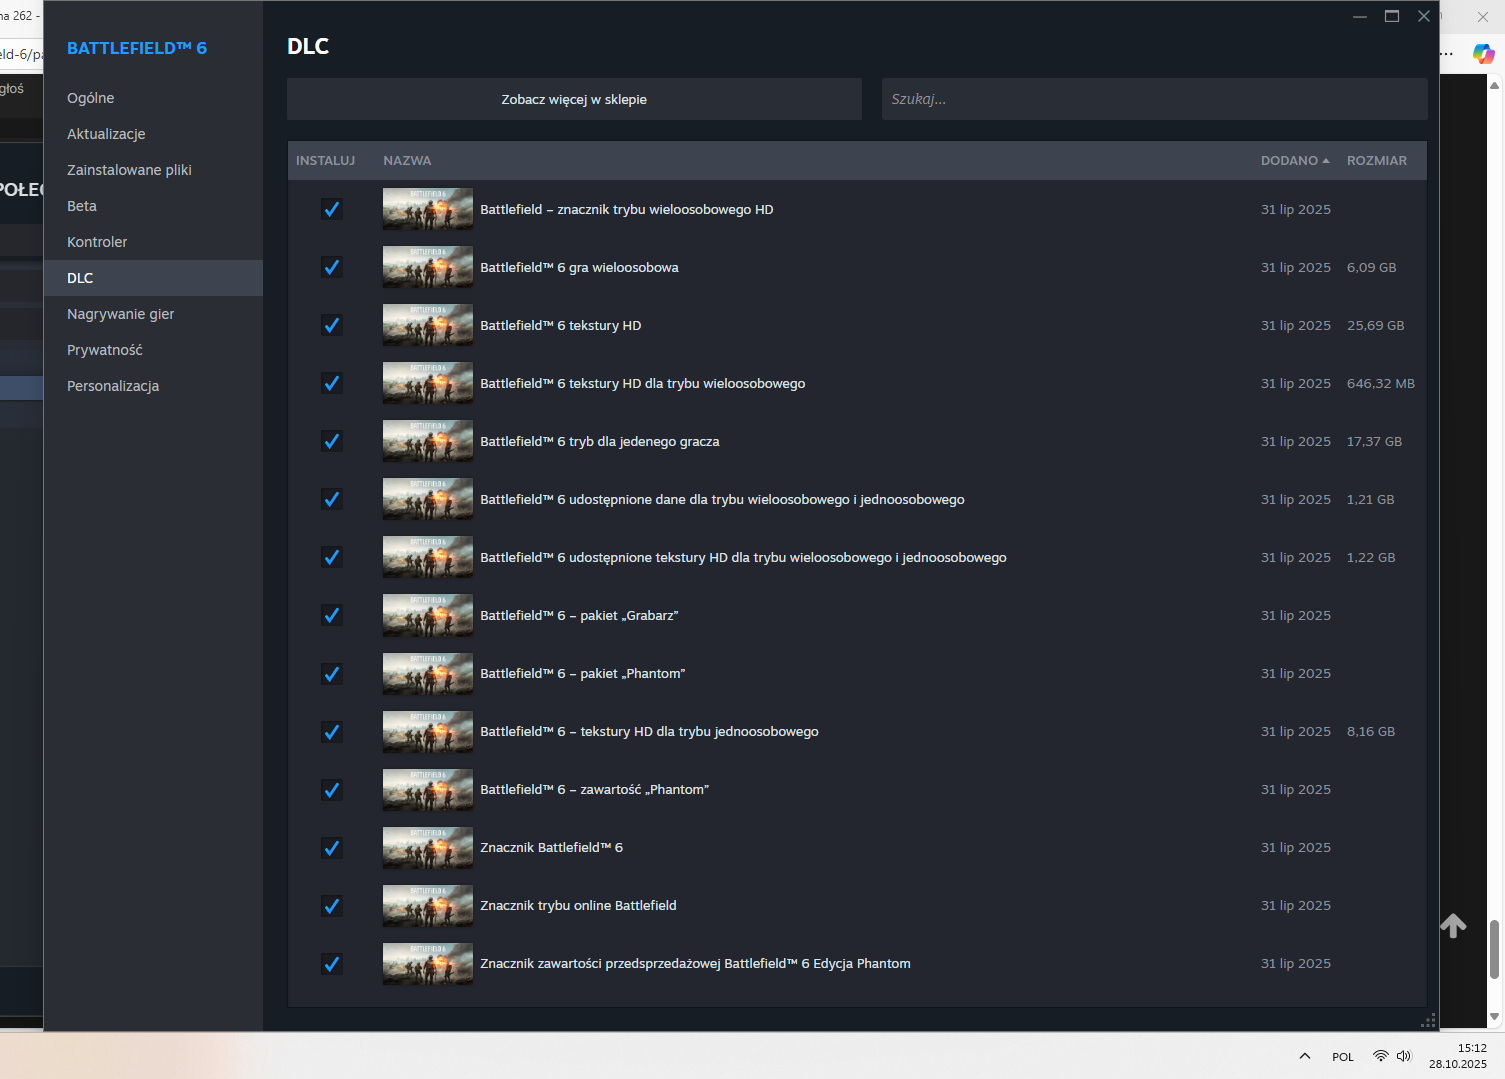The height and width of the screenshot is (1079, 1505).
Task: Uncheck the Znacznik Battlefield 6 row
Action: tap(332, 847)
